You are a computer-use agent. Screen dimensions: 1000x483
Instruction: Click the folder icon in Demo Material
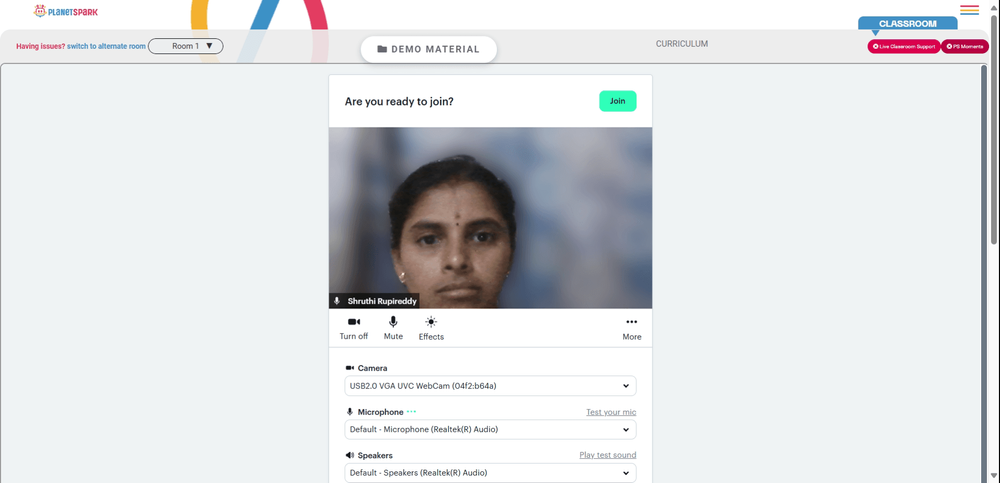[x=382, y=49]
